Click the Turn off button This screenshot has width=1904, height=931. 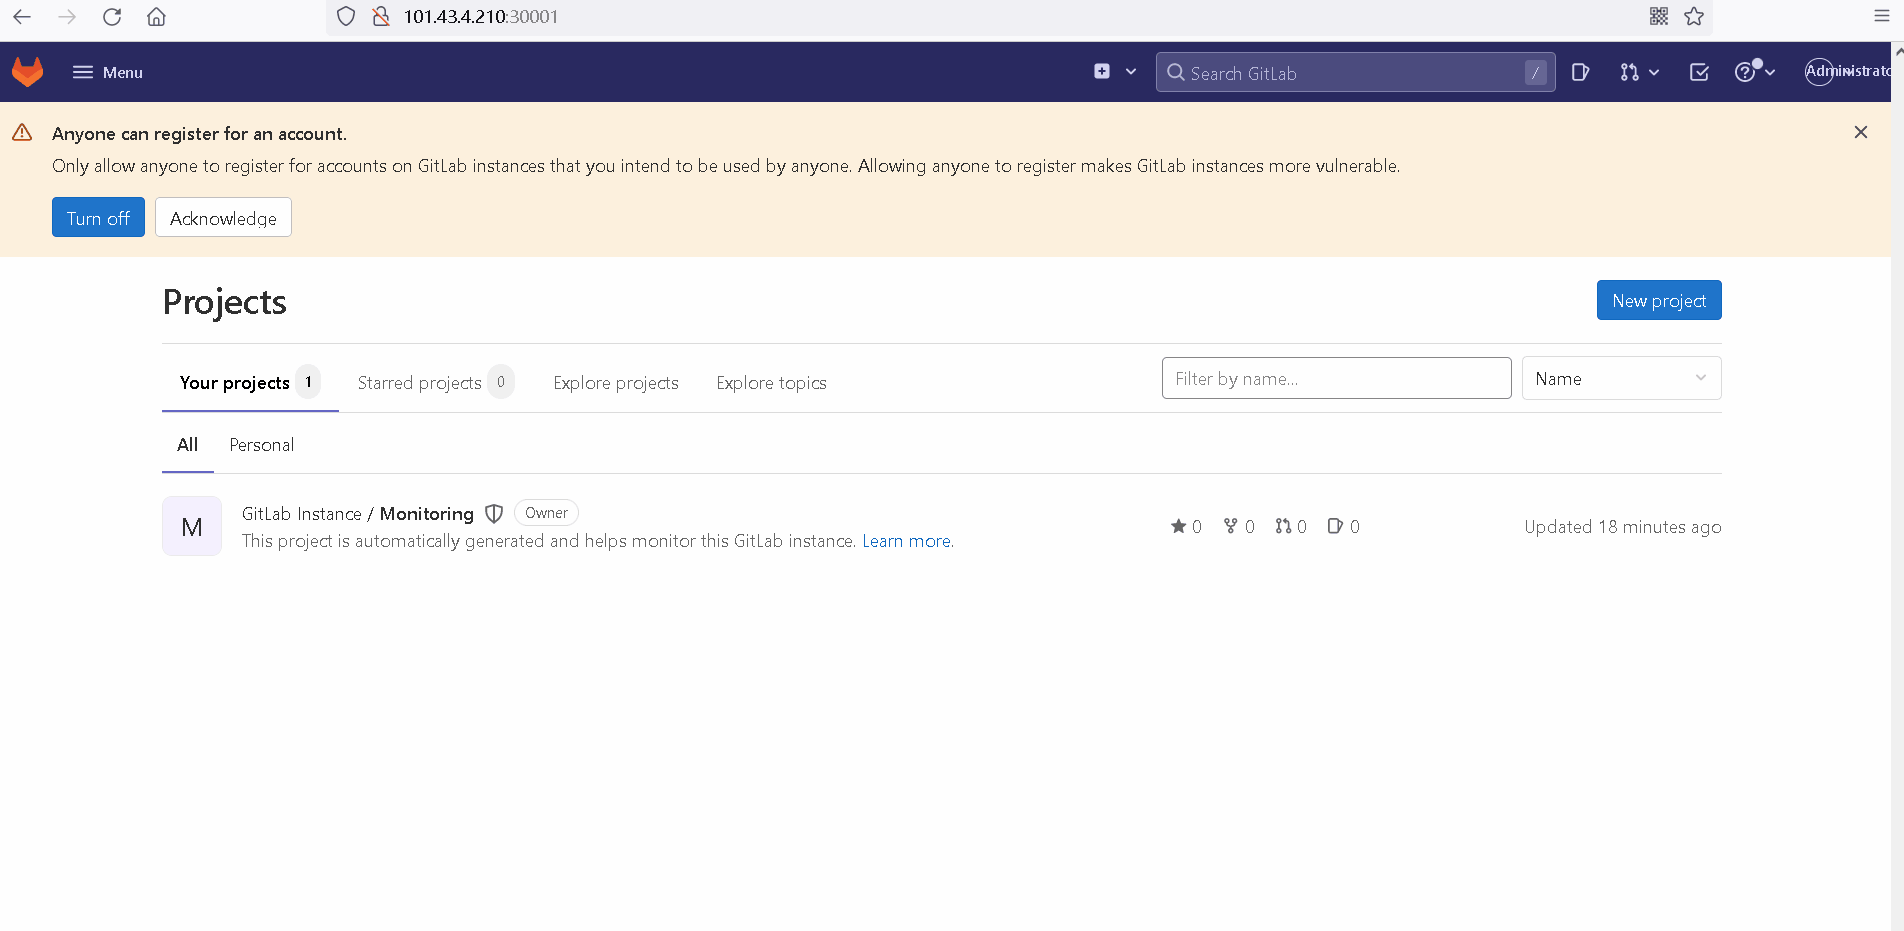(98, 217)
